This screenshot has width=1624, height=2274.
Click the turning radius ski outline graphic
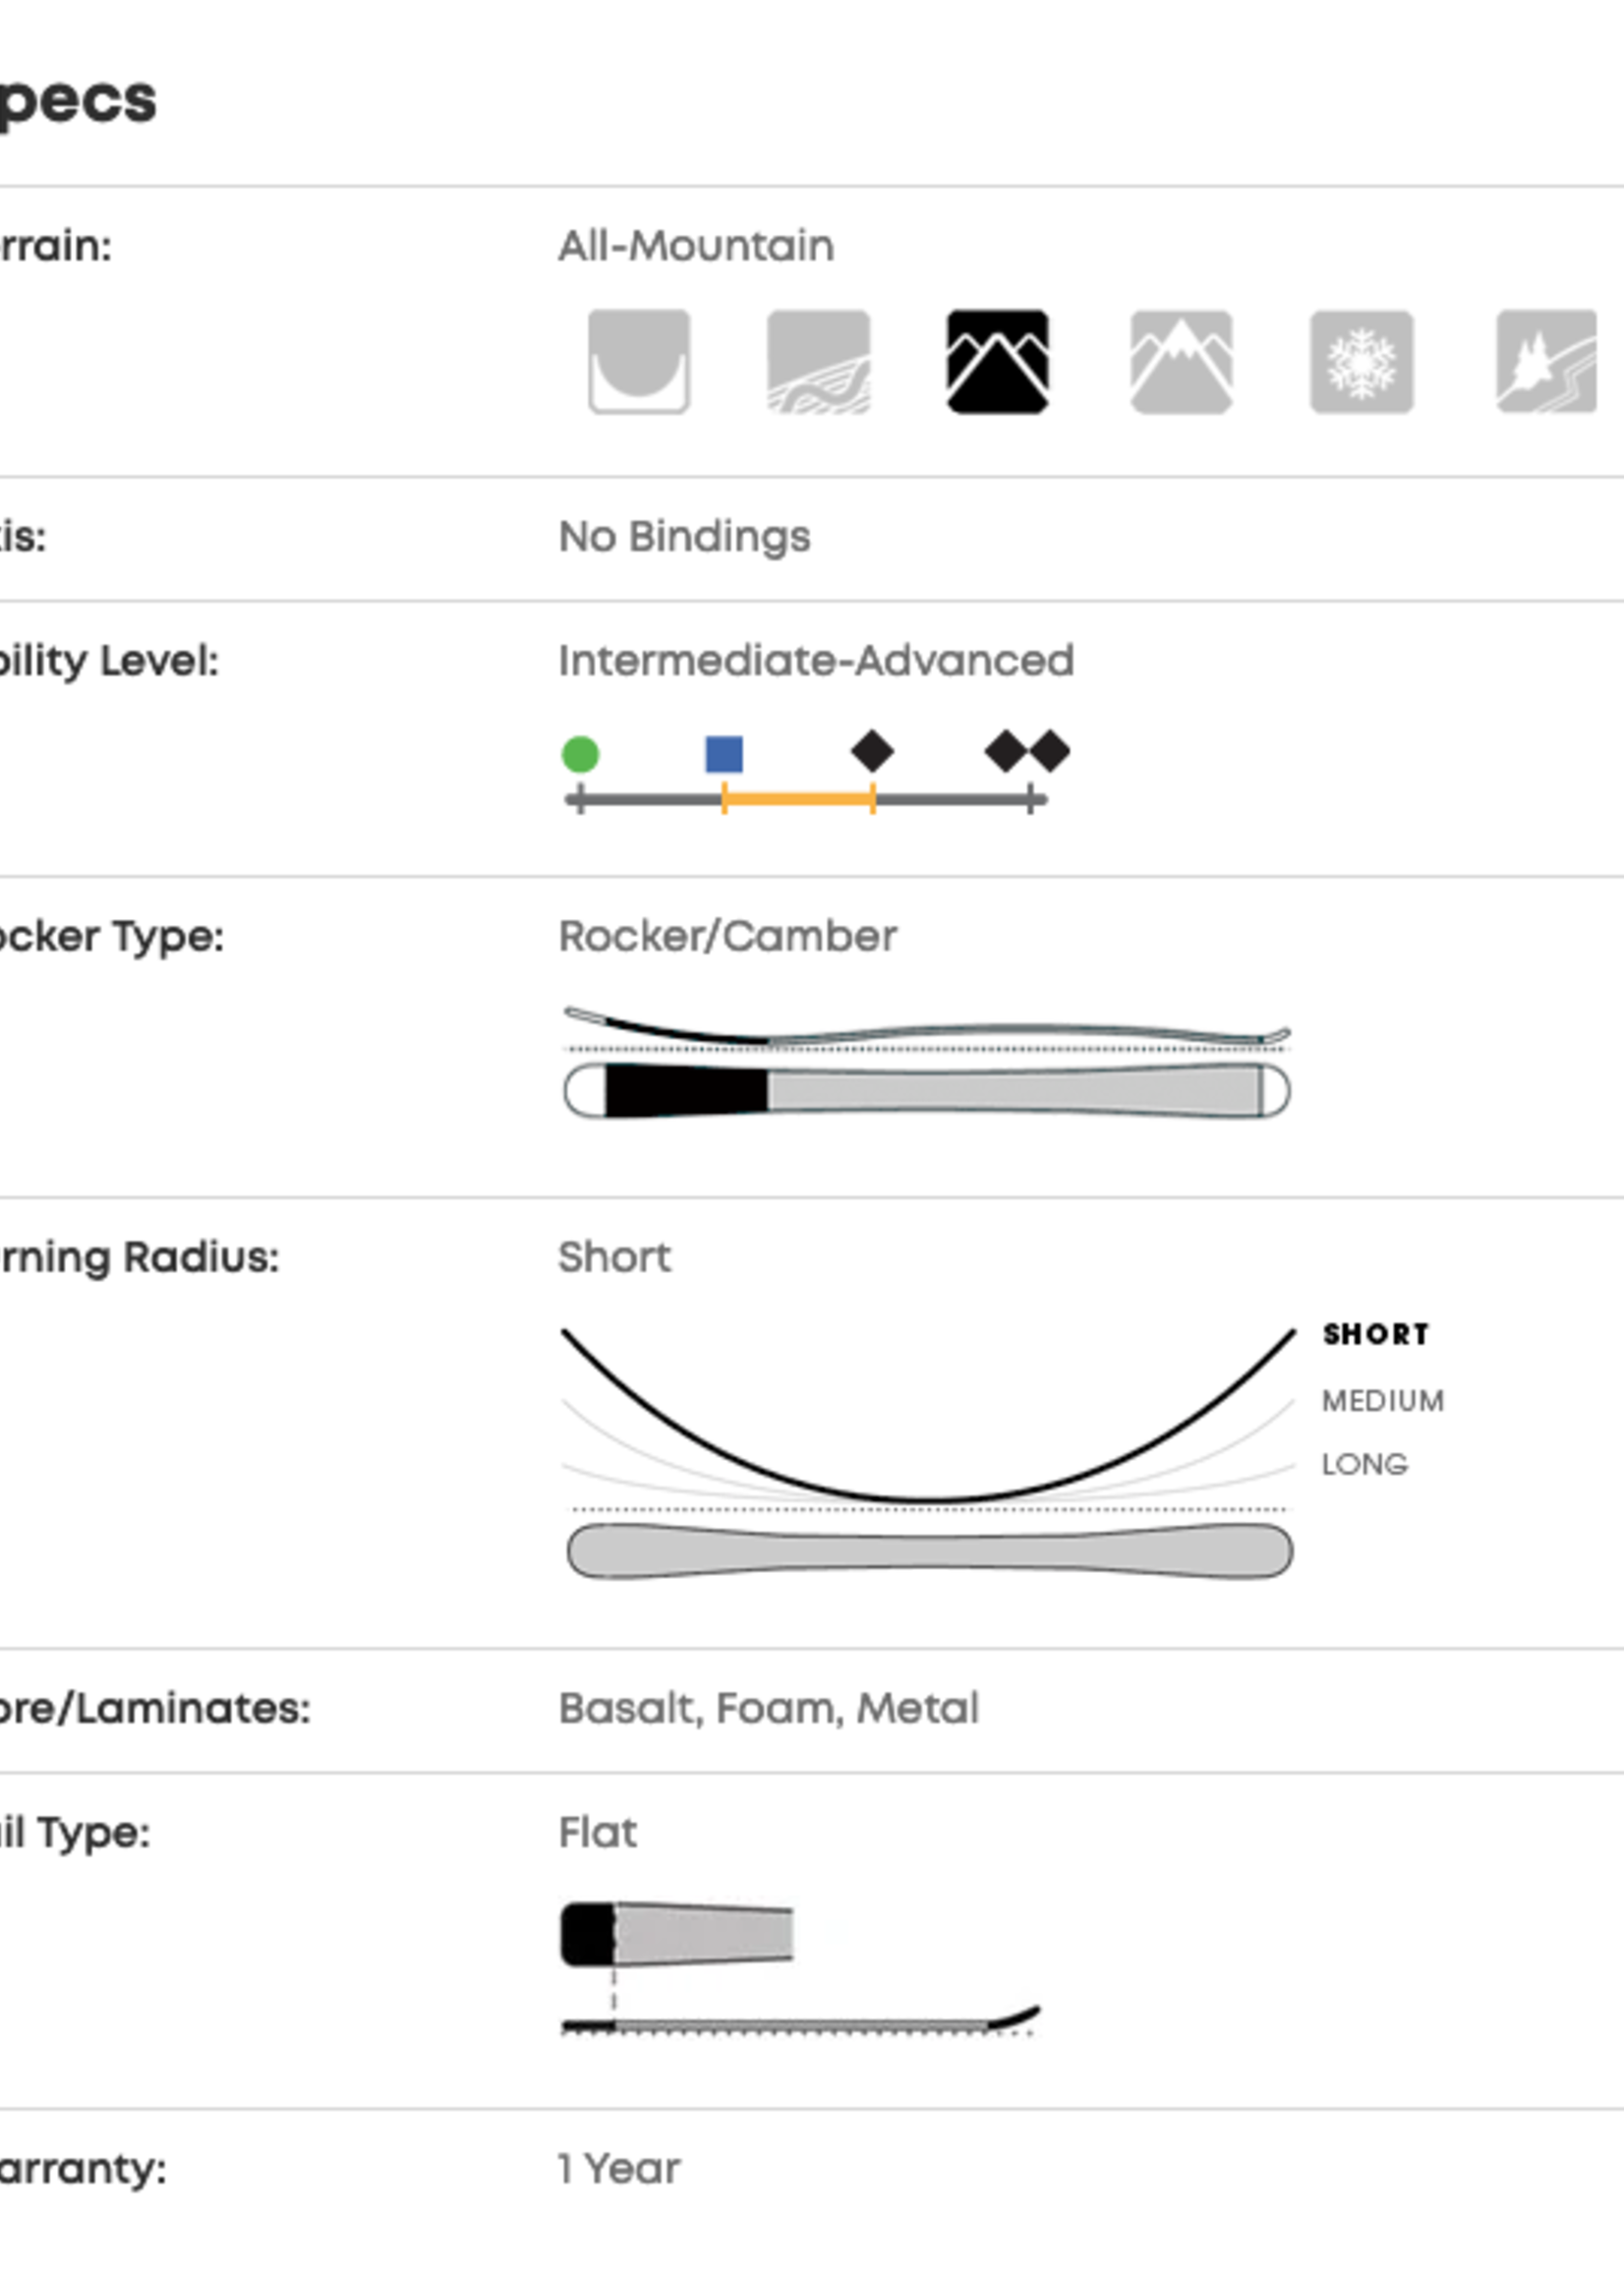click(x=930, y=1551)
